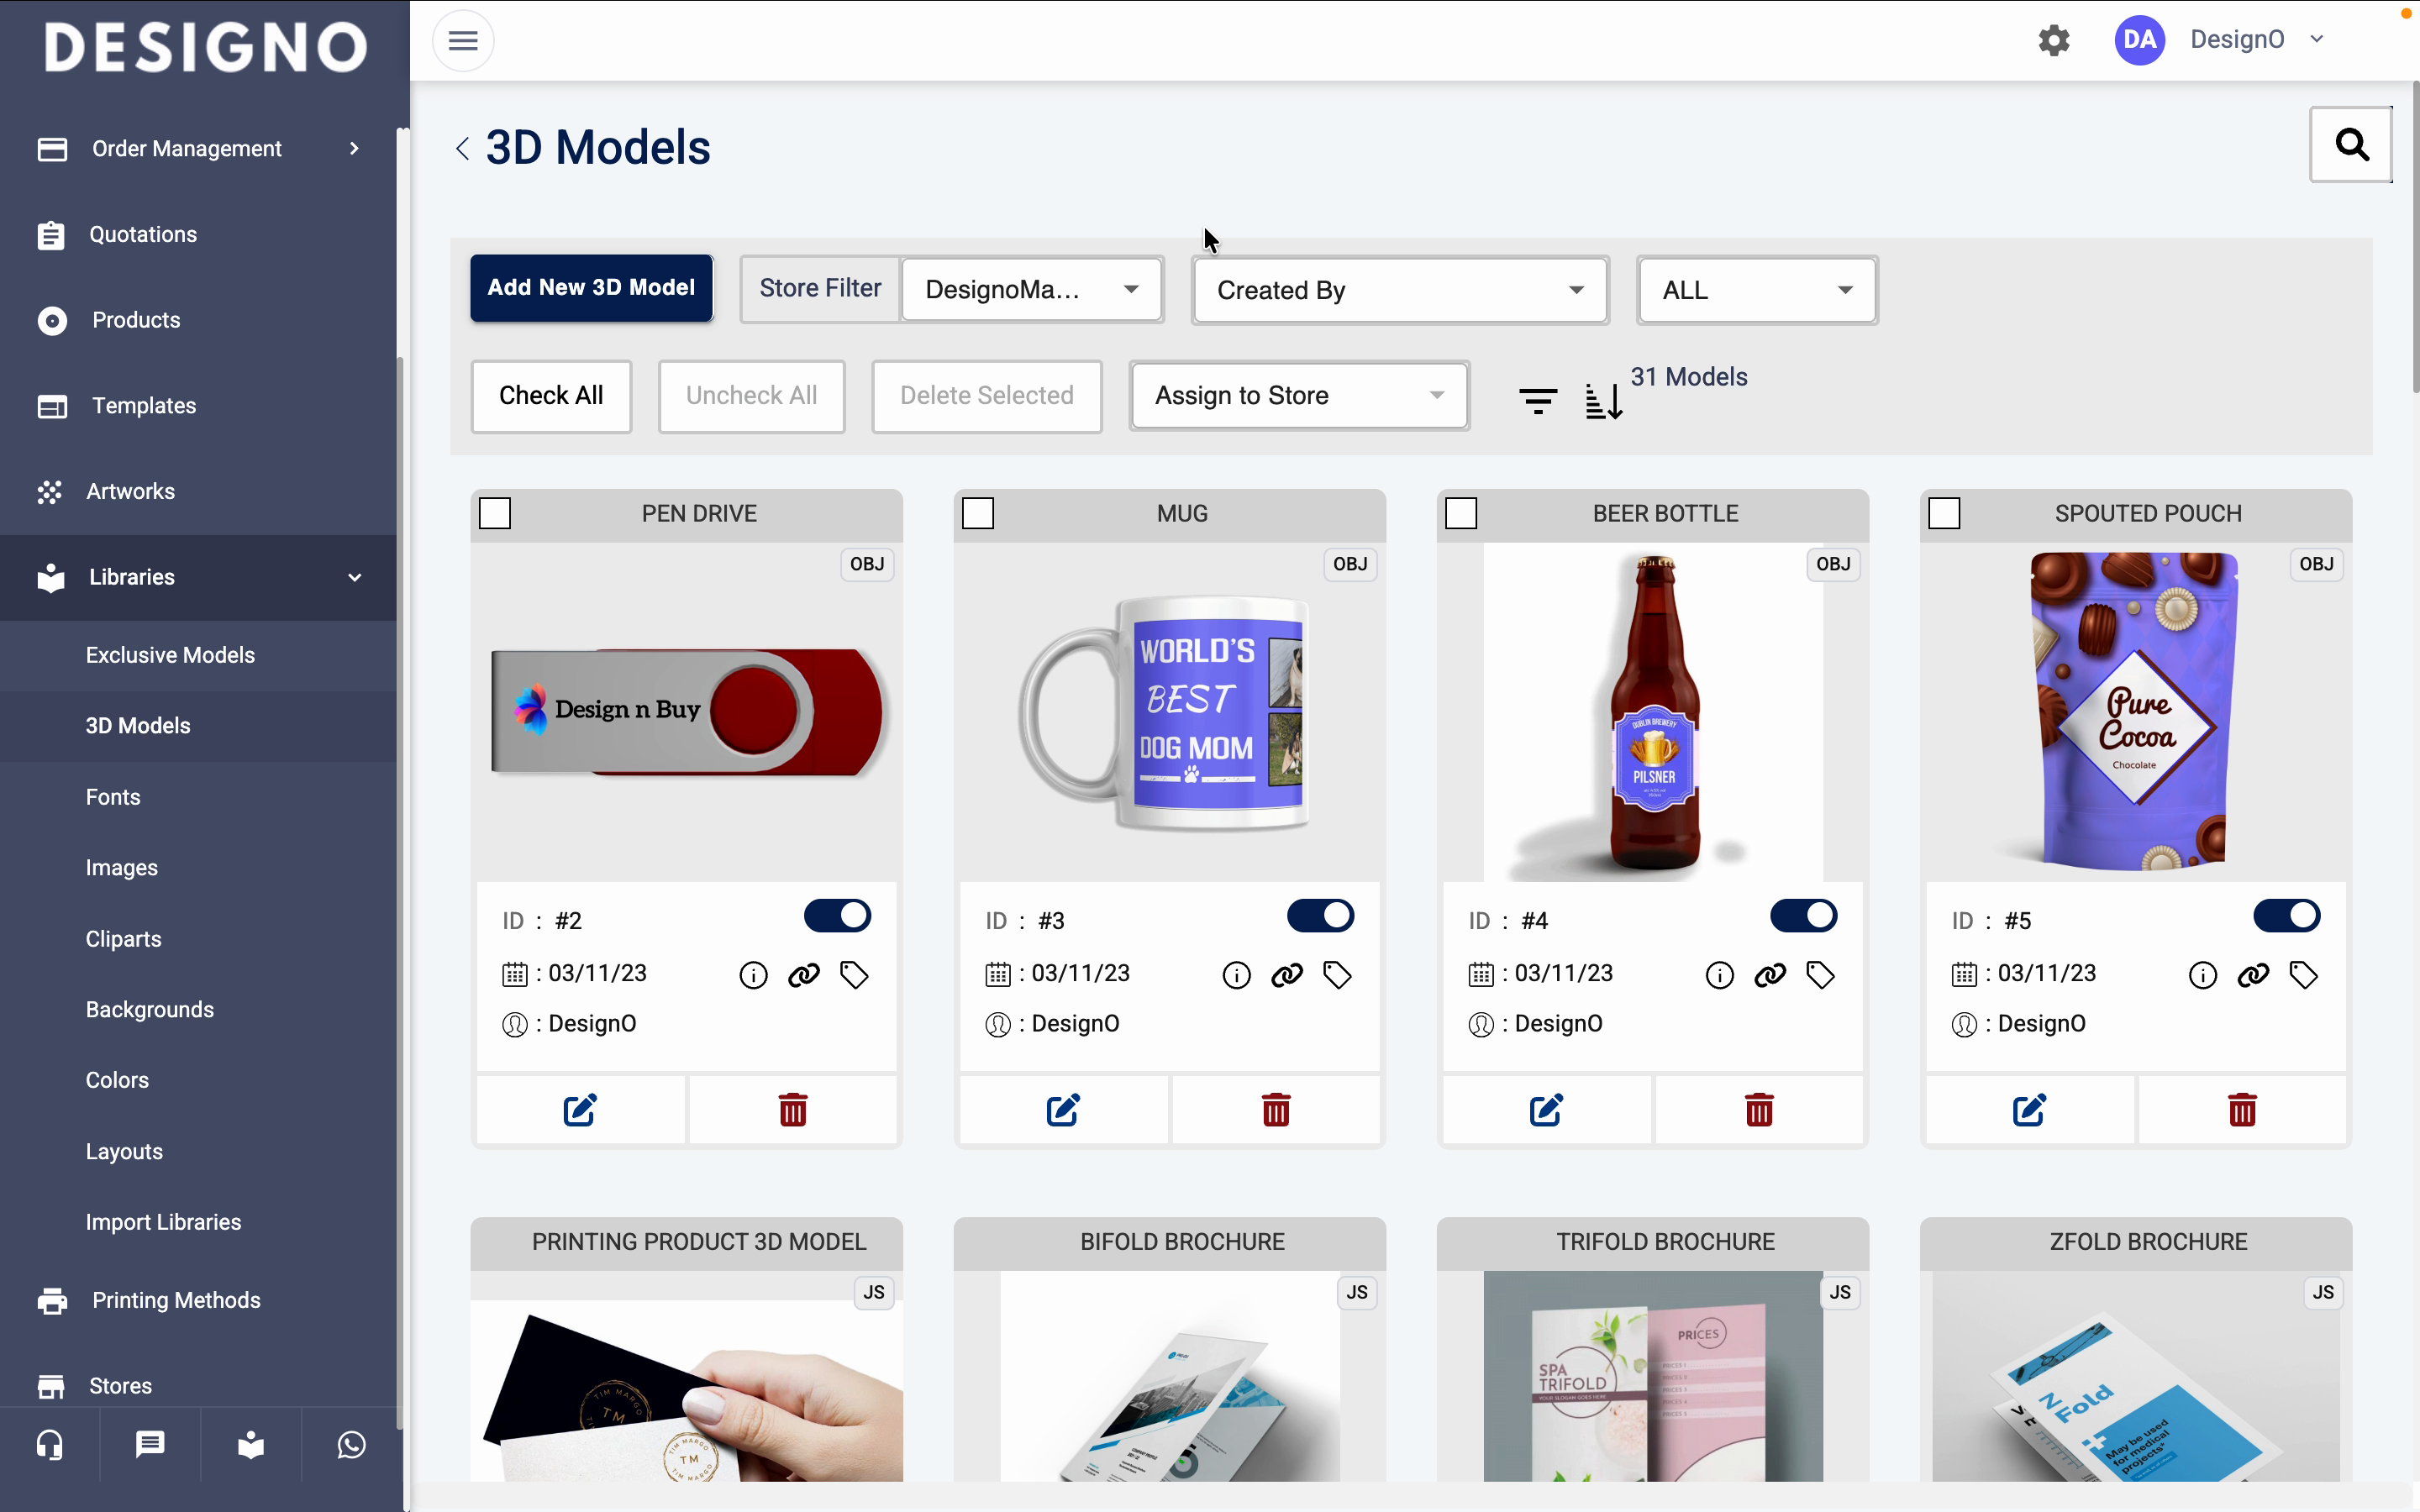The image size is (2420, 1512).
Task: Open the Spouted Pouch tag icon
Action: 2304,975
